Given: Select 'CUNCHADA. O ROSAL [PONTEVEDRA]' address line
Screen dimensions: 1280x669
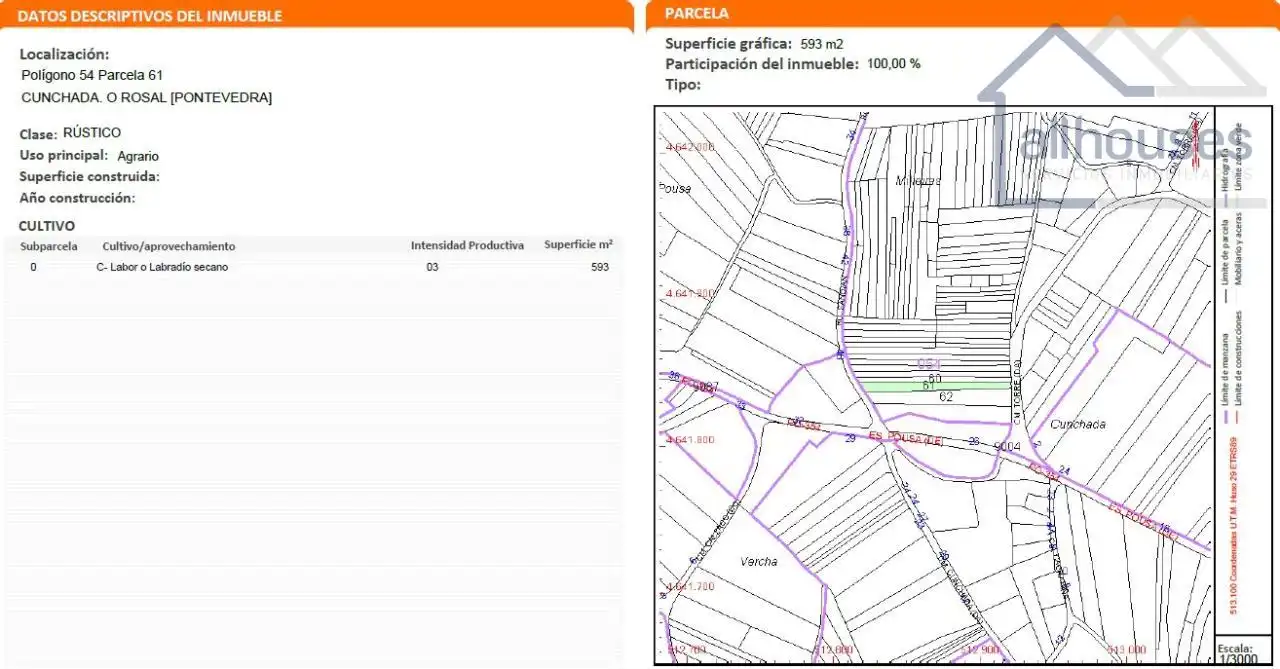Looking at the screenshot, I should click(146, 97).
